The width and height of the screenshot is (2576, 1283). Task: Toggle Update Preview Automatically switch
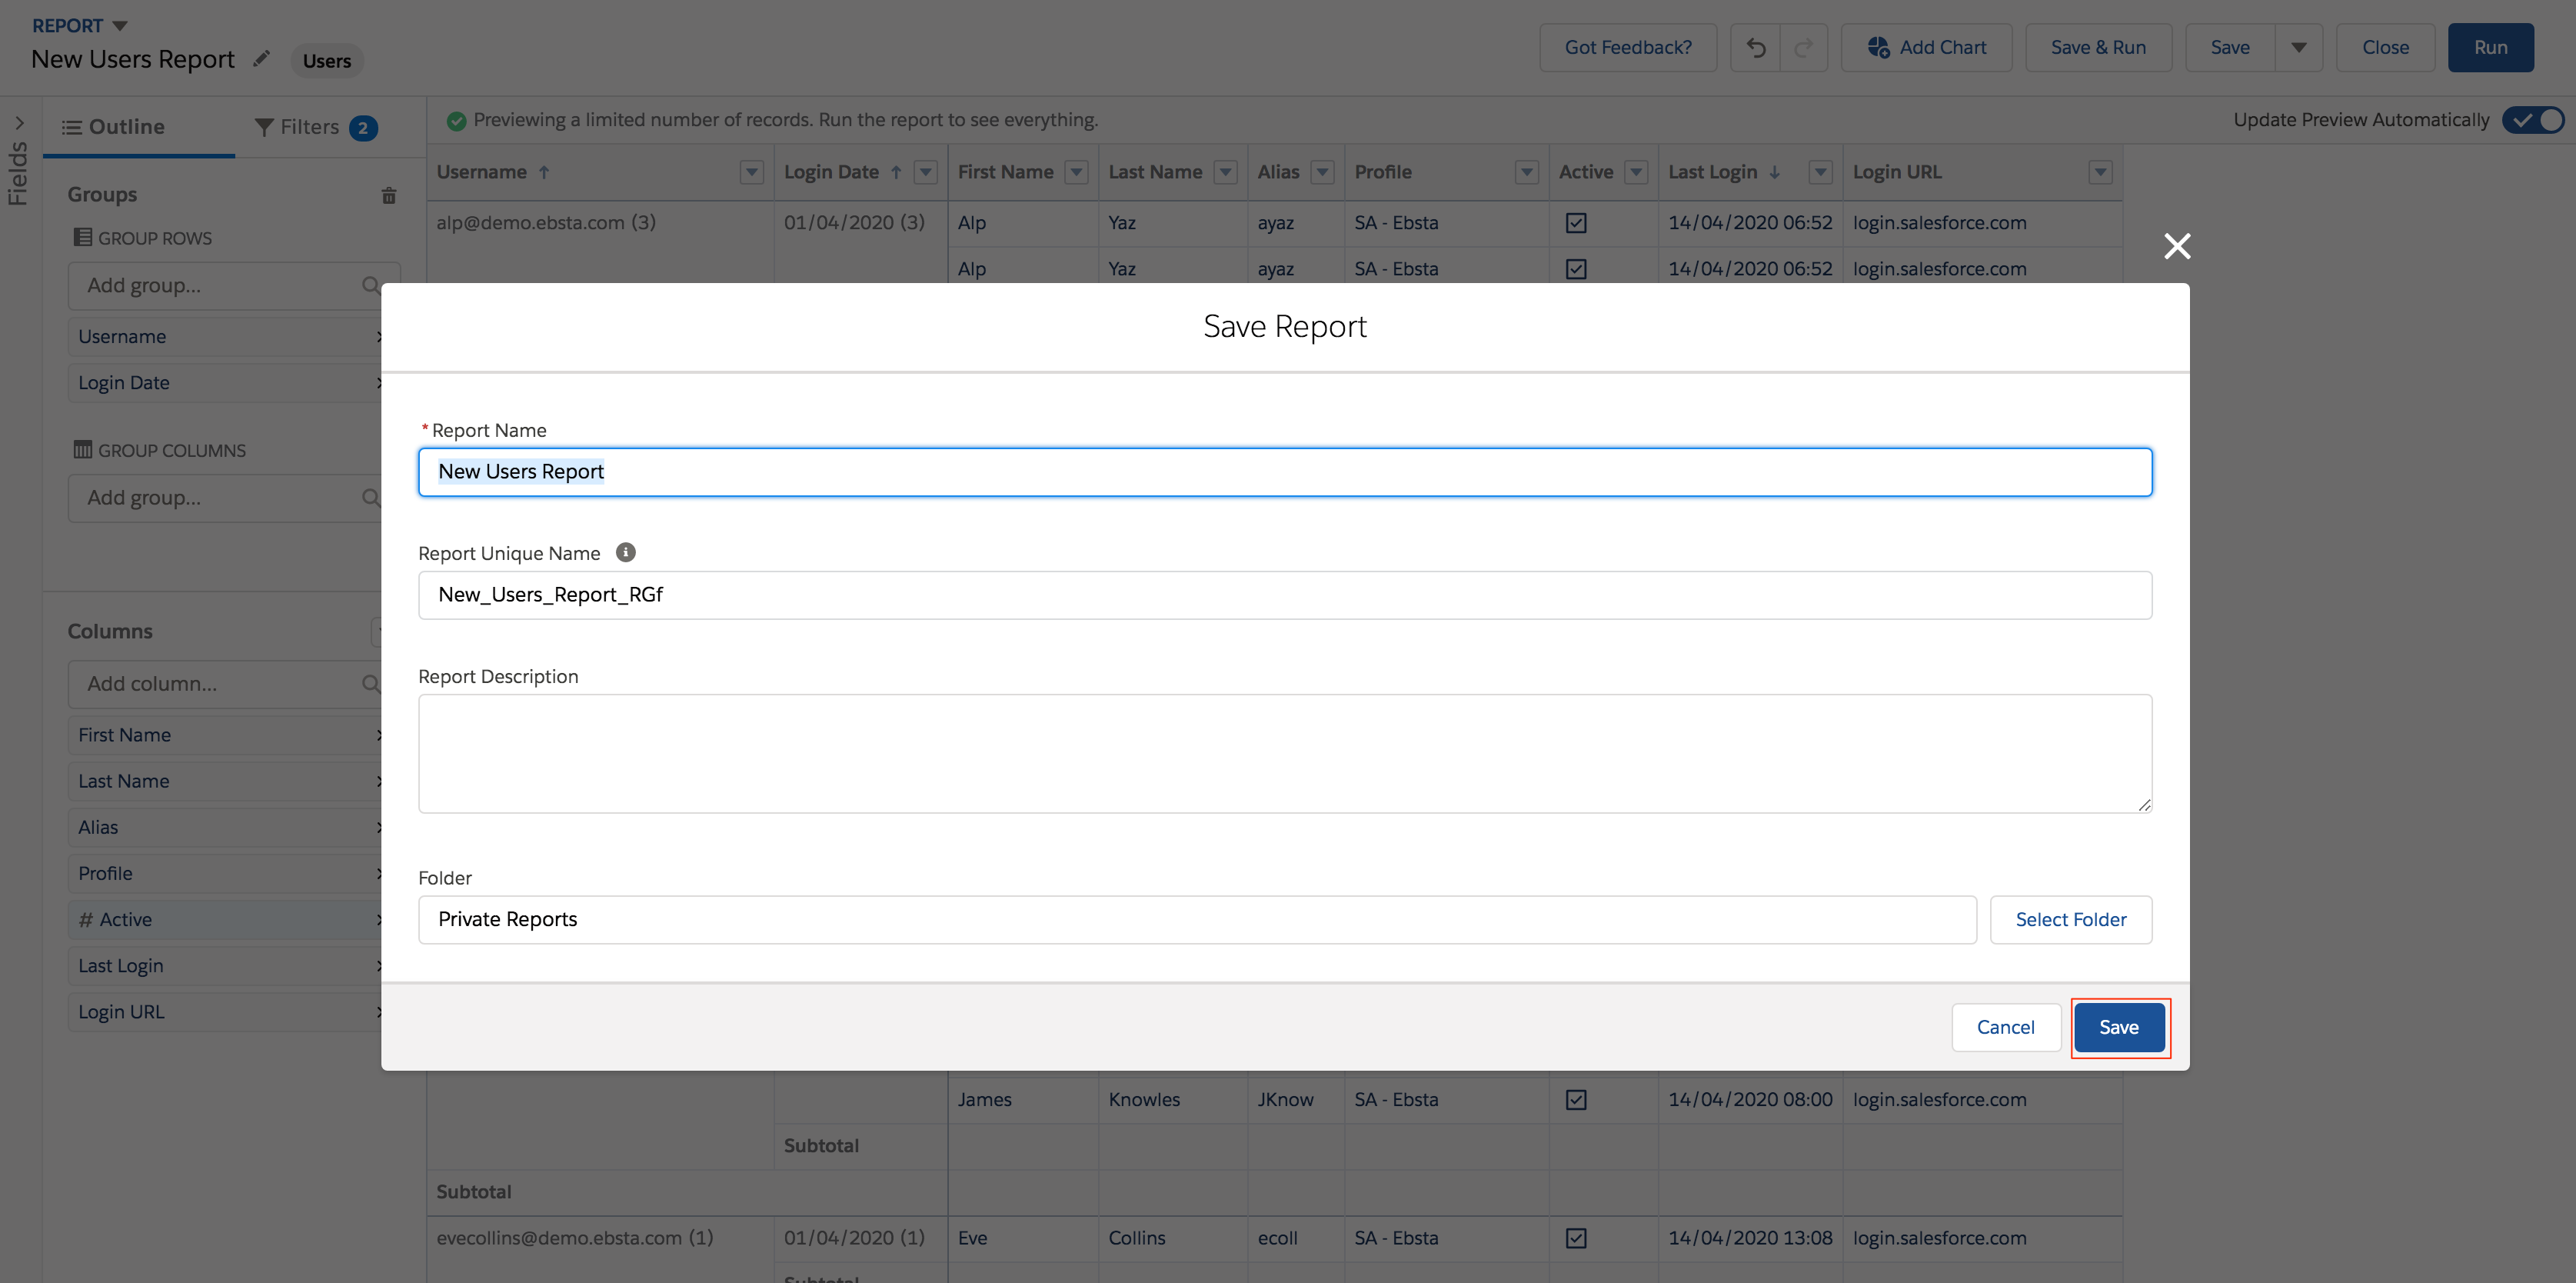point(2534,120)
